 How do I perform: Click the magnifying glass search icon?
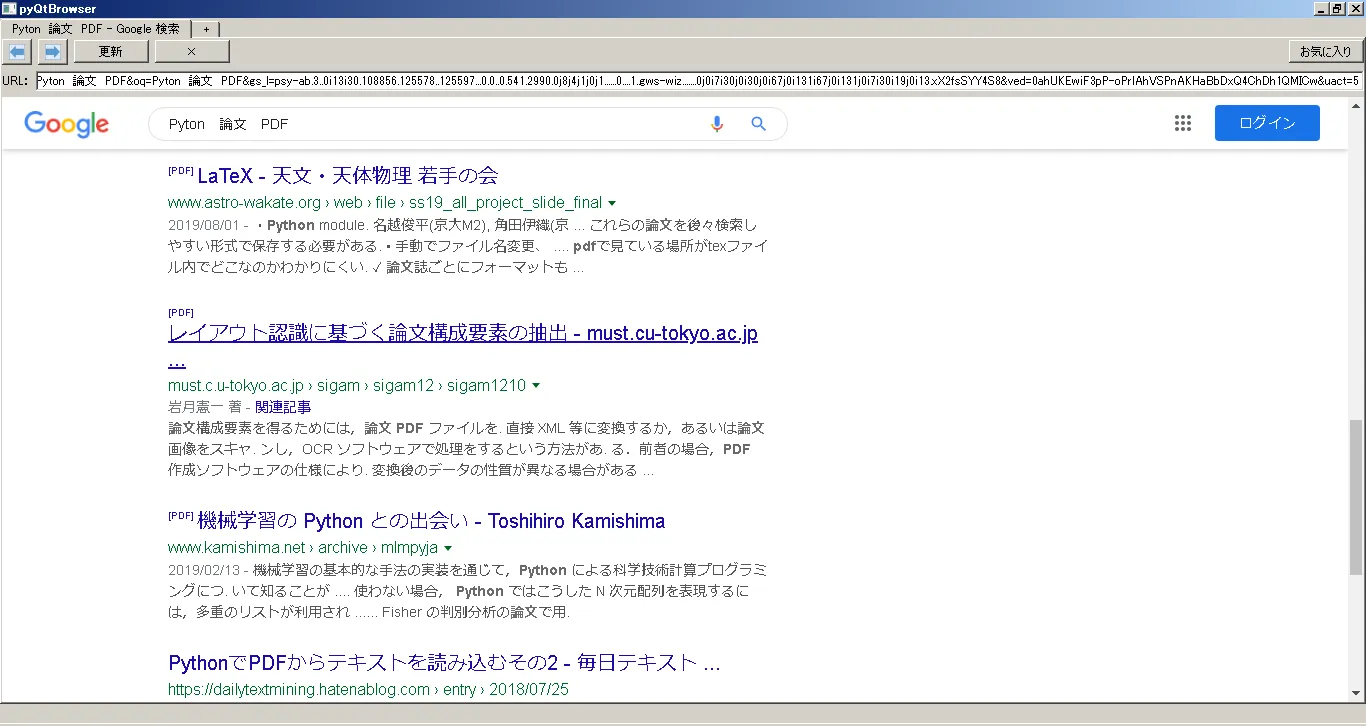pyautogui.click(x=758, y=124)
